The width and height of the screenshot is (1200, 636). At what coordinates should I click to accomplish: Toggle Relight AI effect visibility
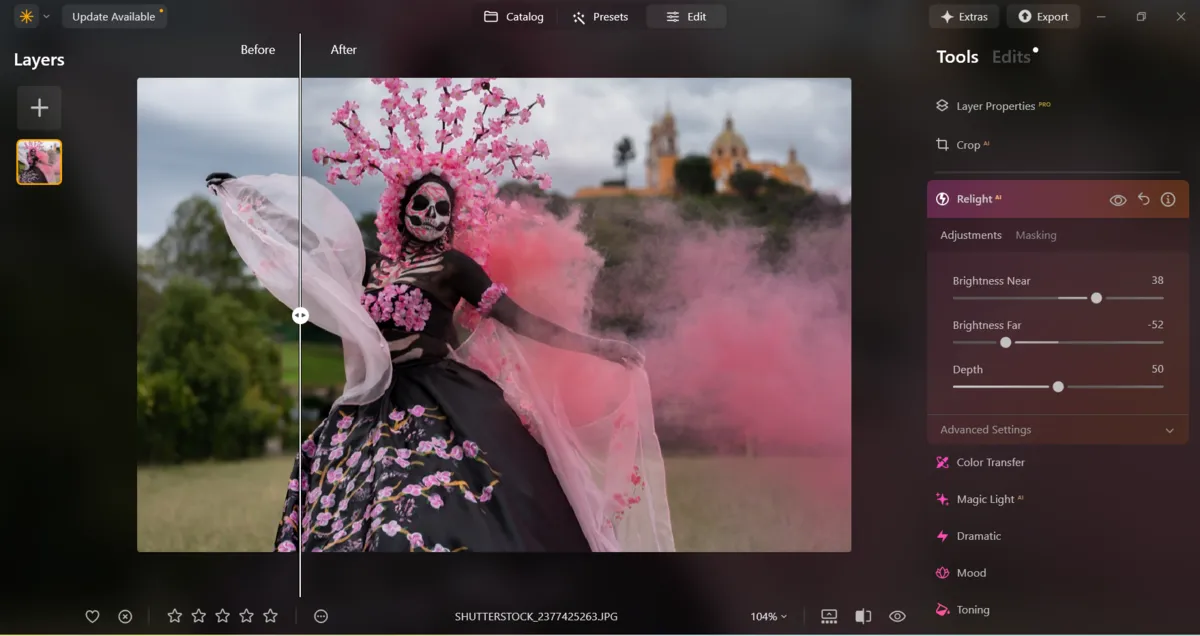(1118, 199)
